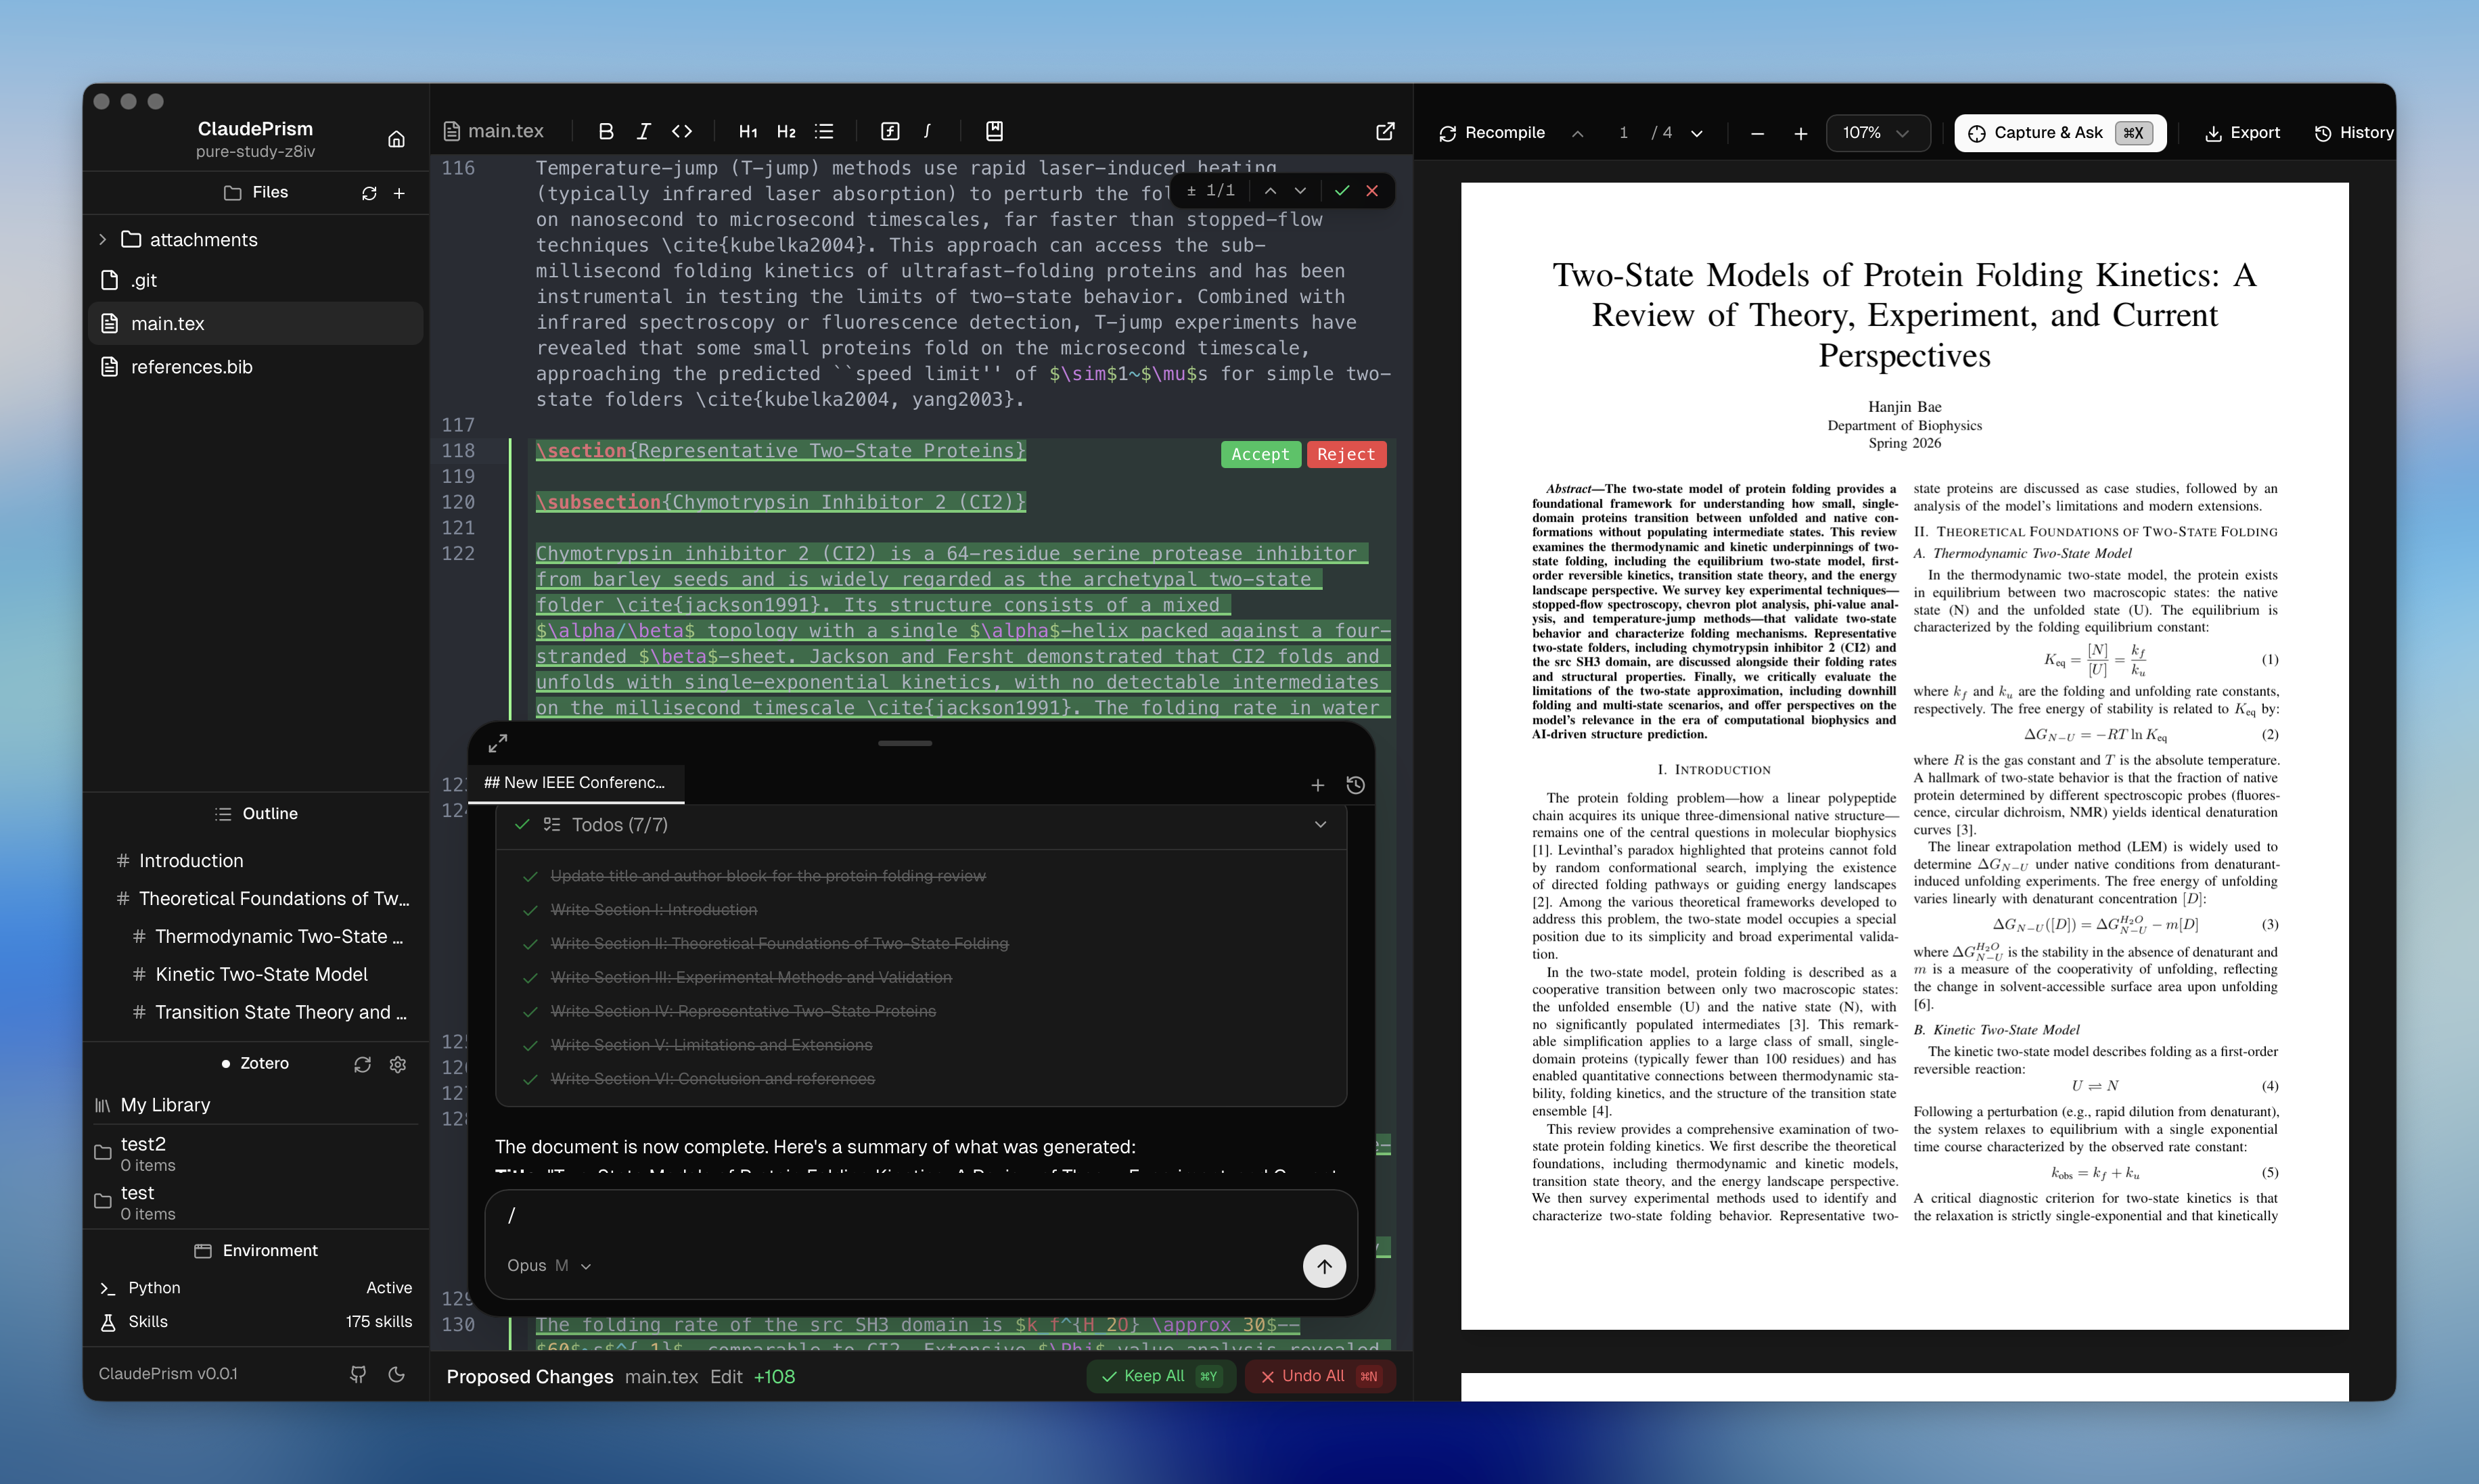Zoom in the PDF preview
2479x1484 pixels.
coord(1800,133)
